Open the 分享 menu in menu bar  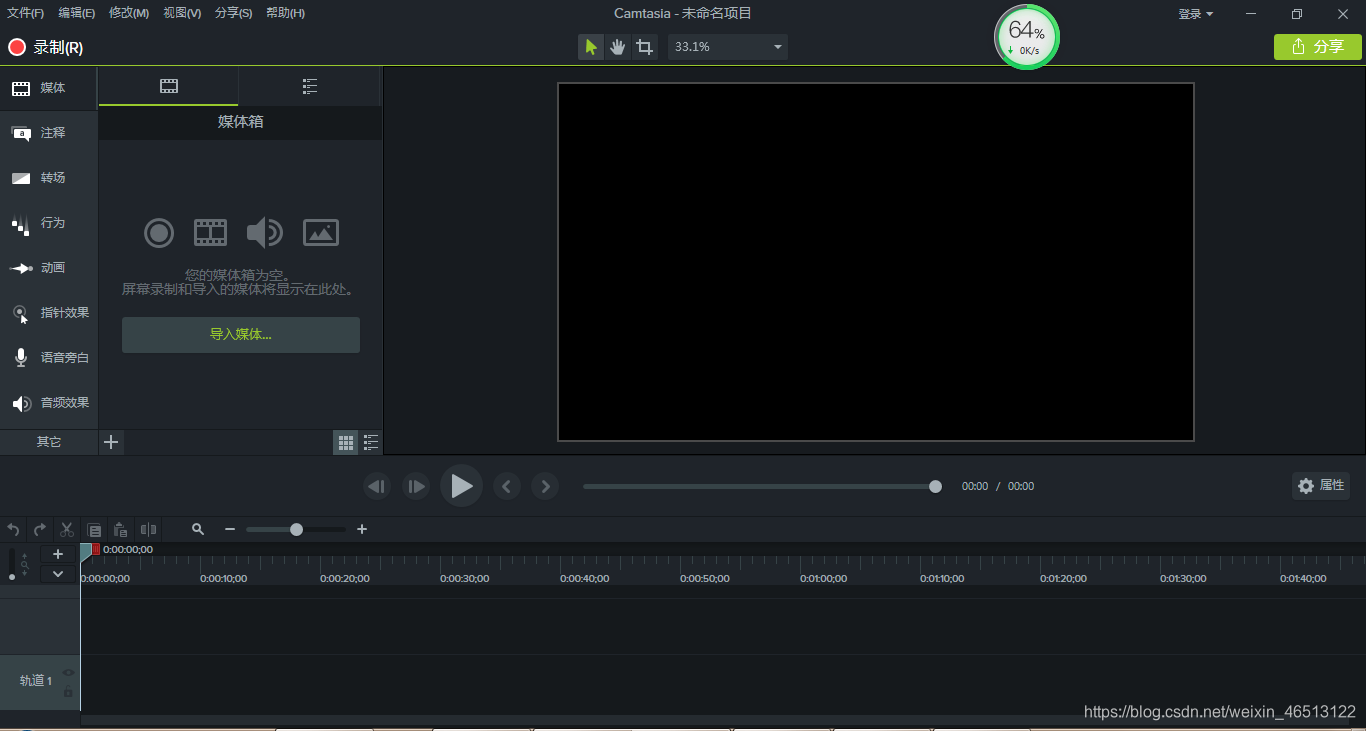point(234,13)
